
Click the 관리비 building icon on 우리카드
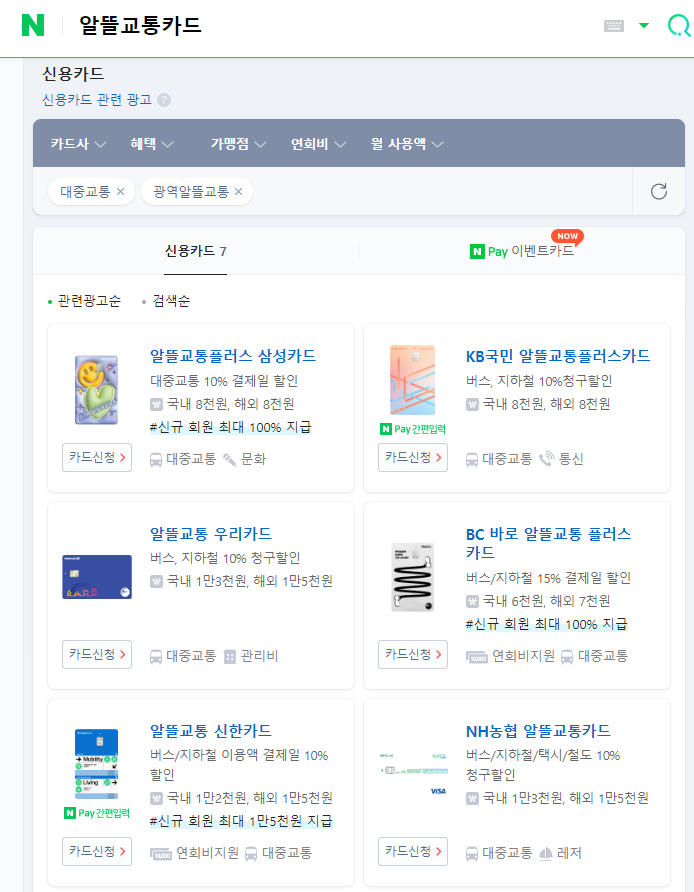coord(230,656)
